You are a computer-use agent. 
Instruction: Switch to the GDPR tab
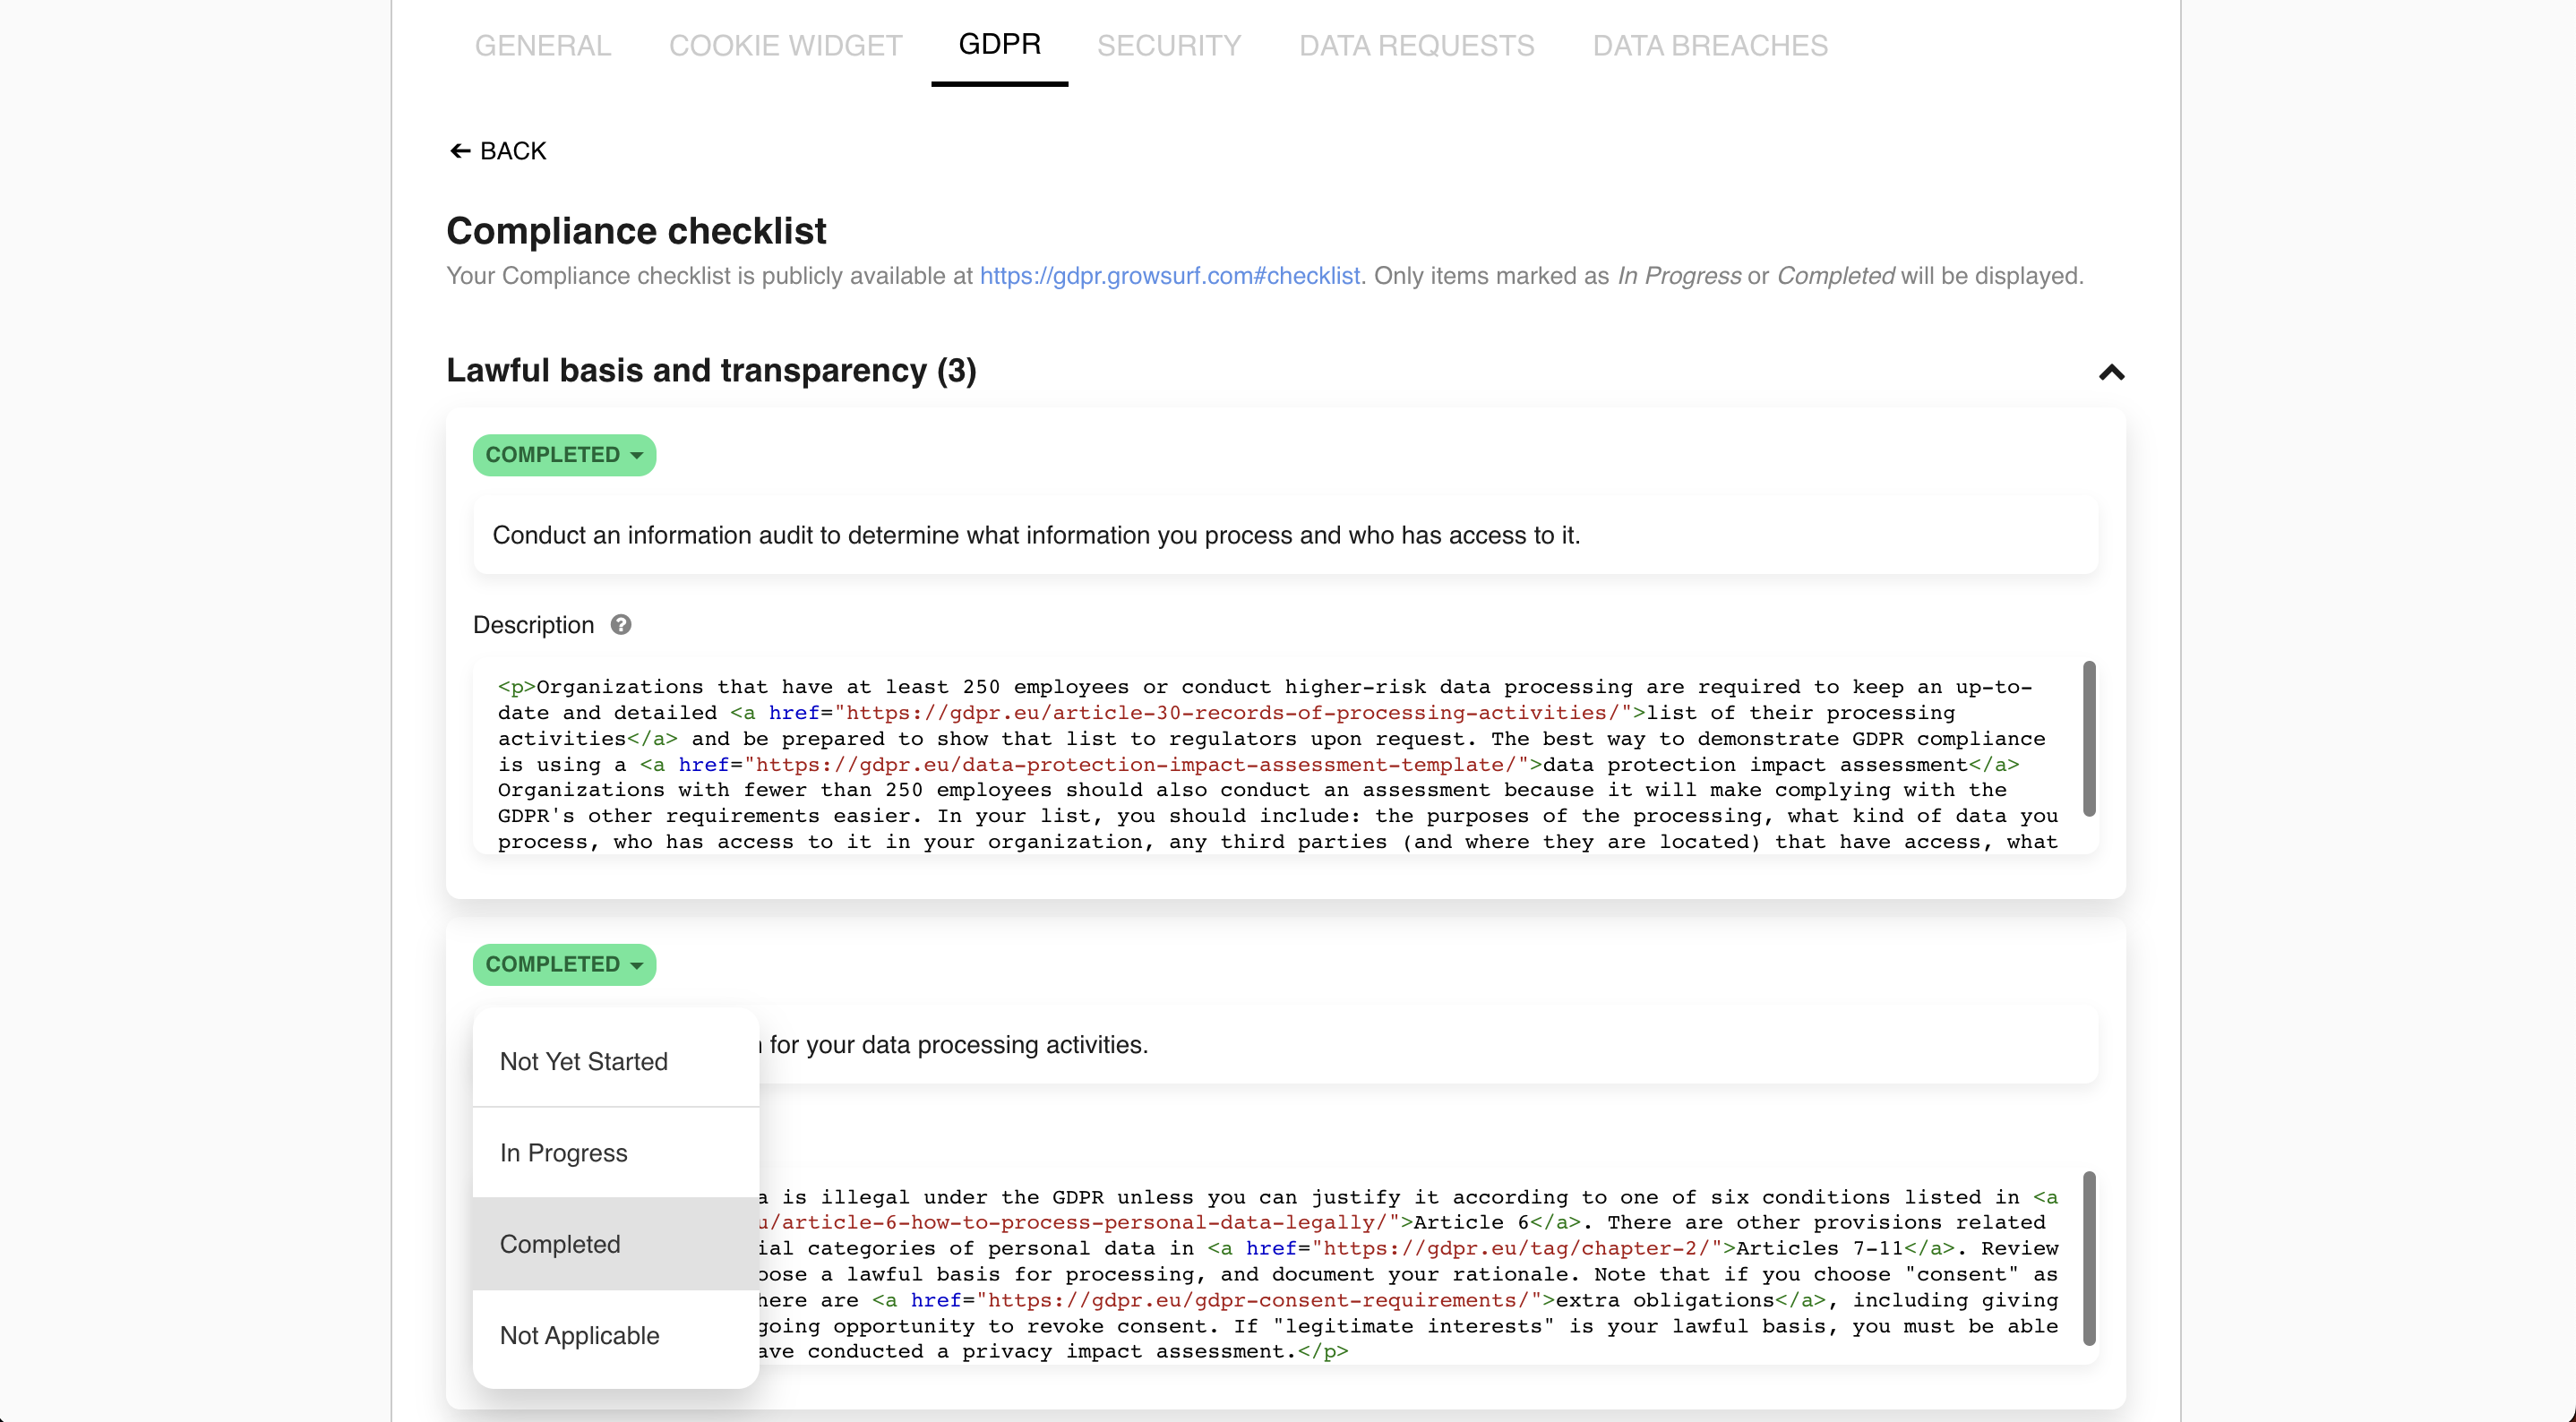999,45
